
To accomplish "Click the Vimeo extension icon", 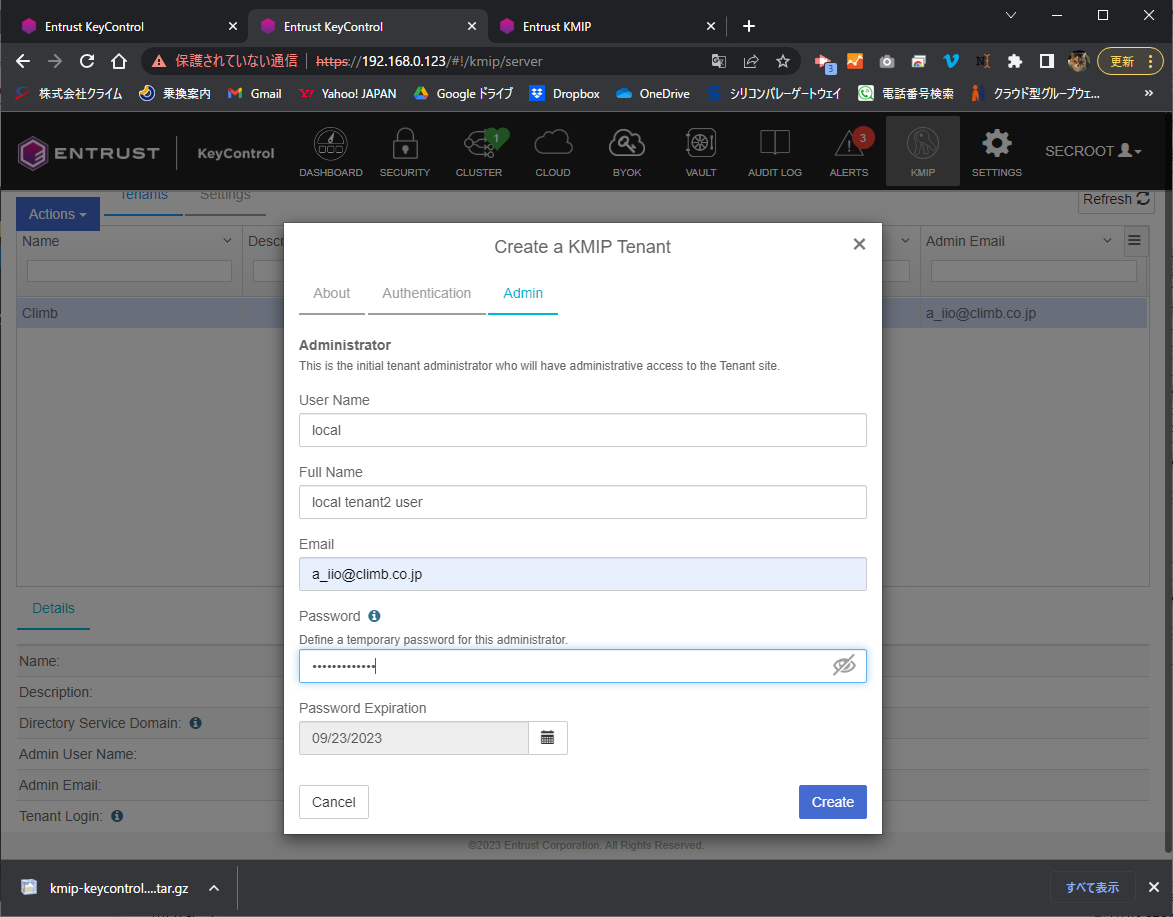I will (951, 61).
